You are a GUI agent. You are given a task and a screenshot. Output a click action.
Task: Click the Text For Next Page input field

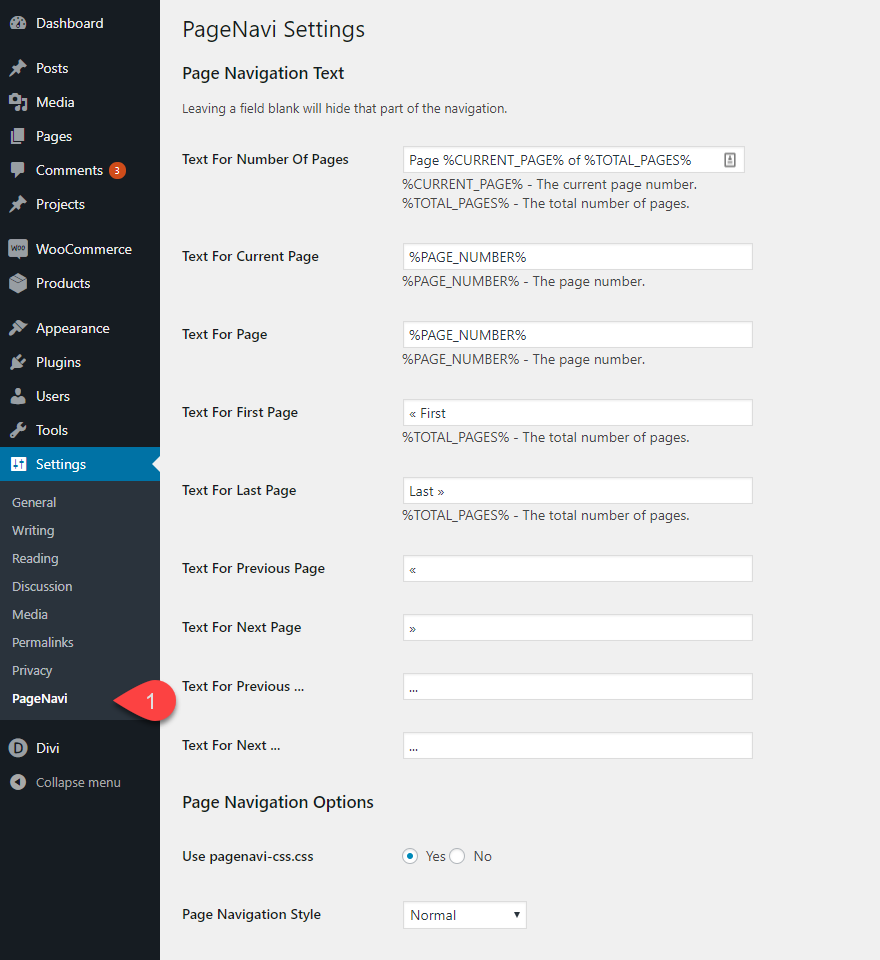click(x=577, y=627)
